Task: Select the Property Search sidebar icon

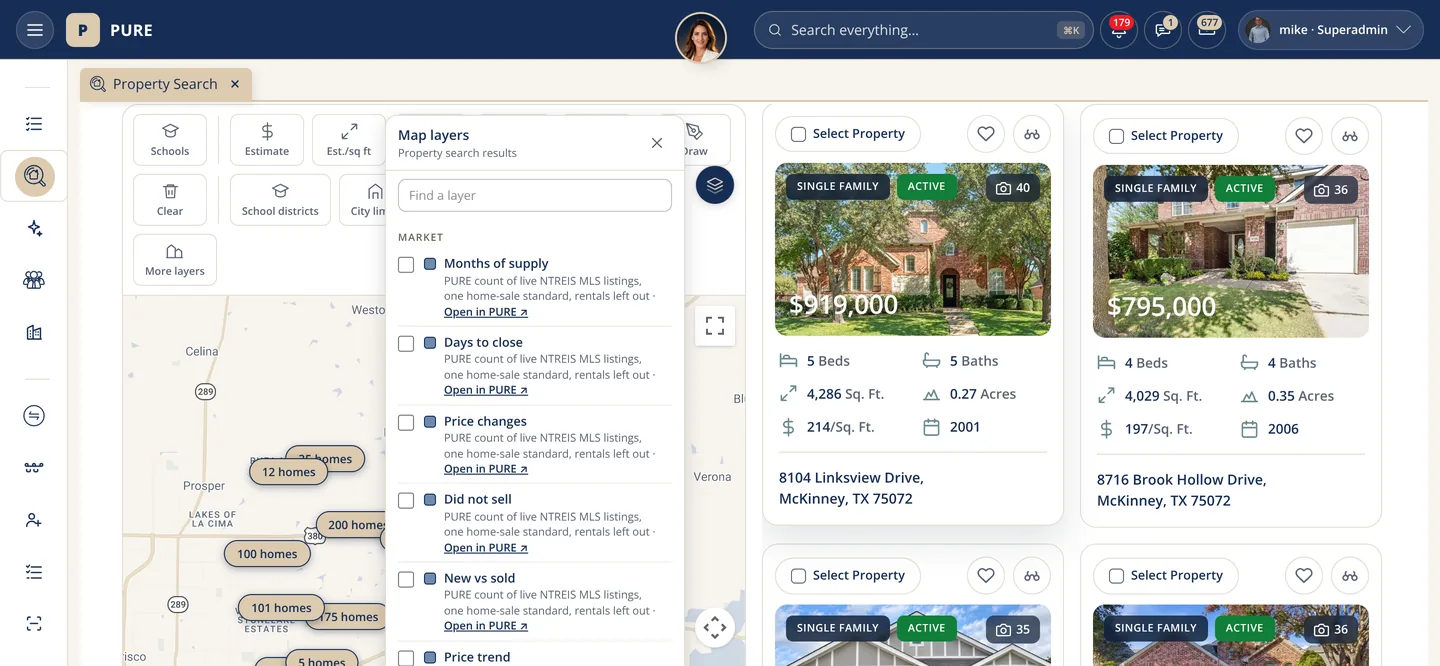Action: tap(34, 177)
